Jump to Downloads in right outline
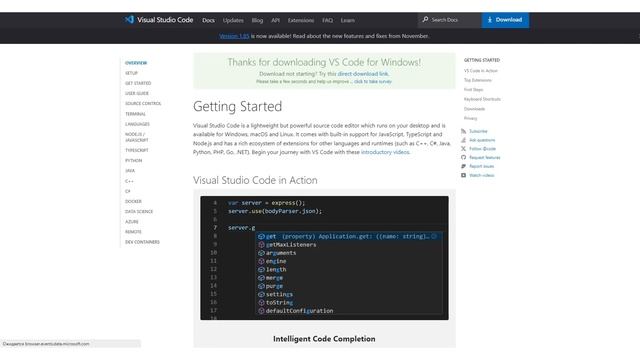This screenshot has width=640, height=360. point(474,109)
